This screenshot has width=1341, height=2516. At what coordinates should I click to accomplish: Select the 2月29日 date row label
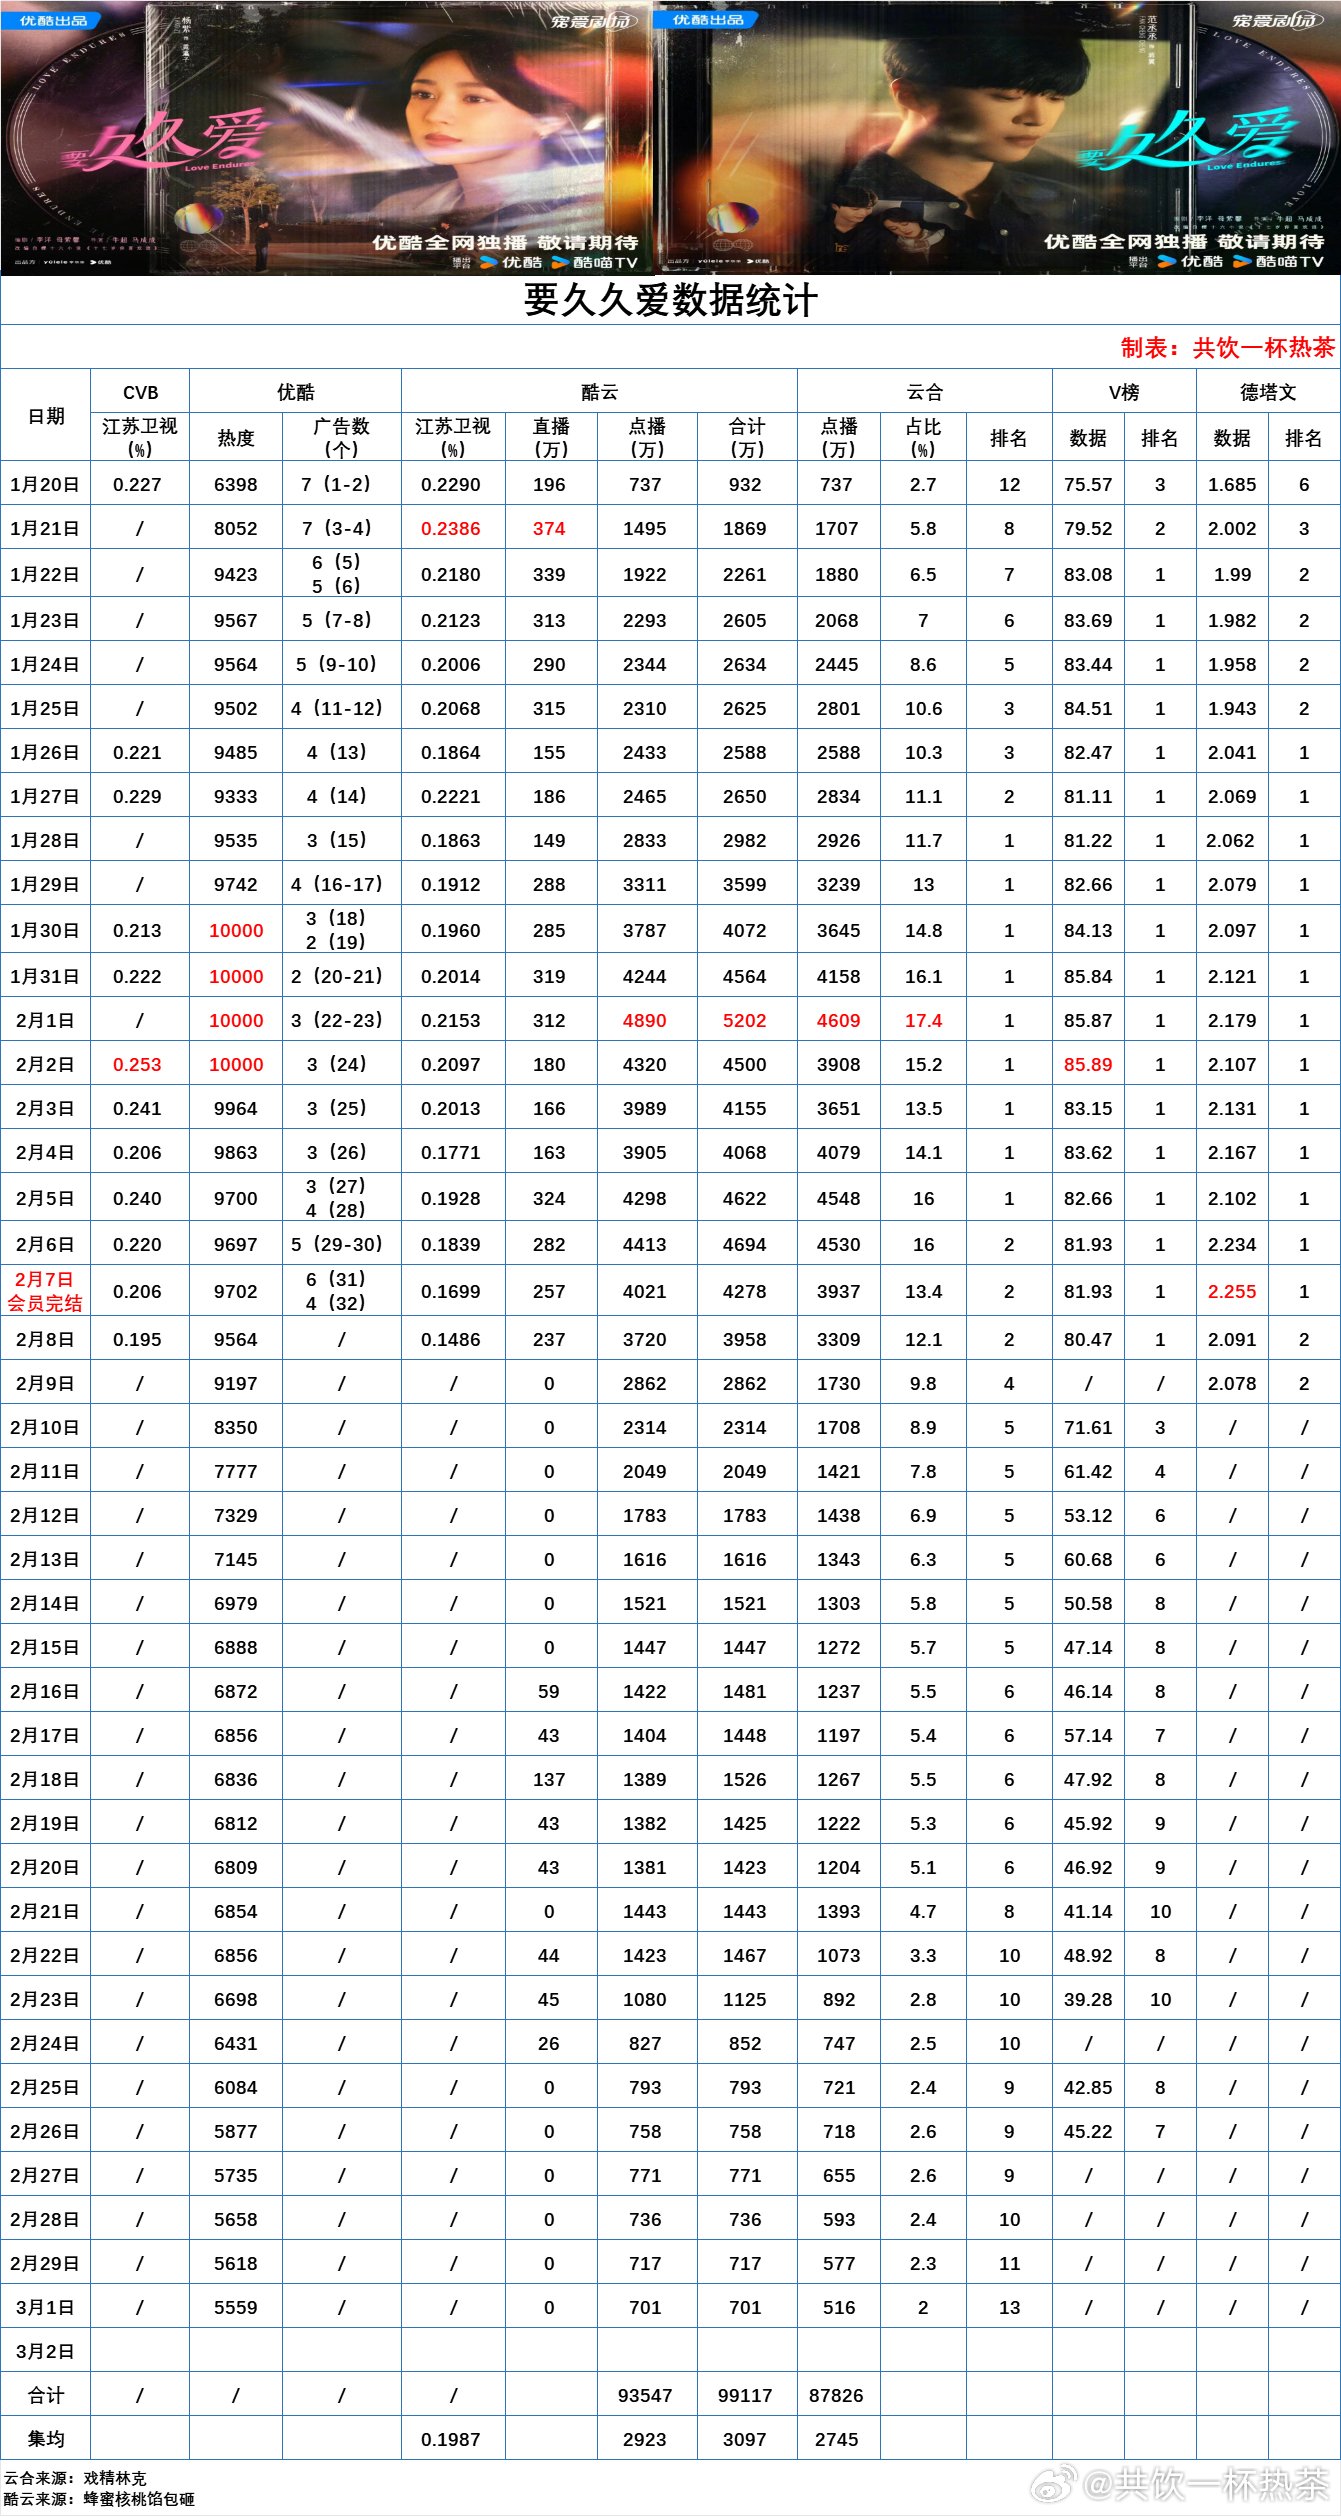click(45, 2263)
